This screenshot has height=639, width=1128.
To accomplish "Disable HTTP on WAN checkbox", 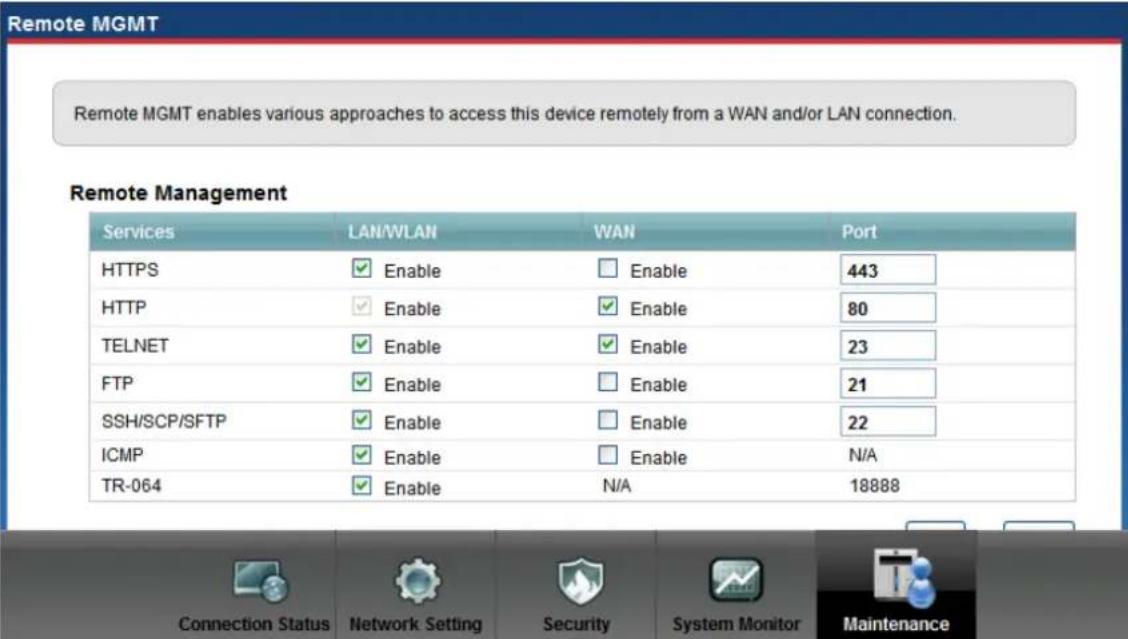I will coord(607,307).
